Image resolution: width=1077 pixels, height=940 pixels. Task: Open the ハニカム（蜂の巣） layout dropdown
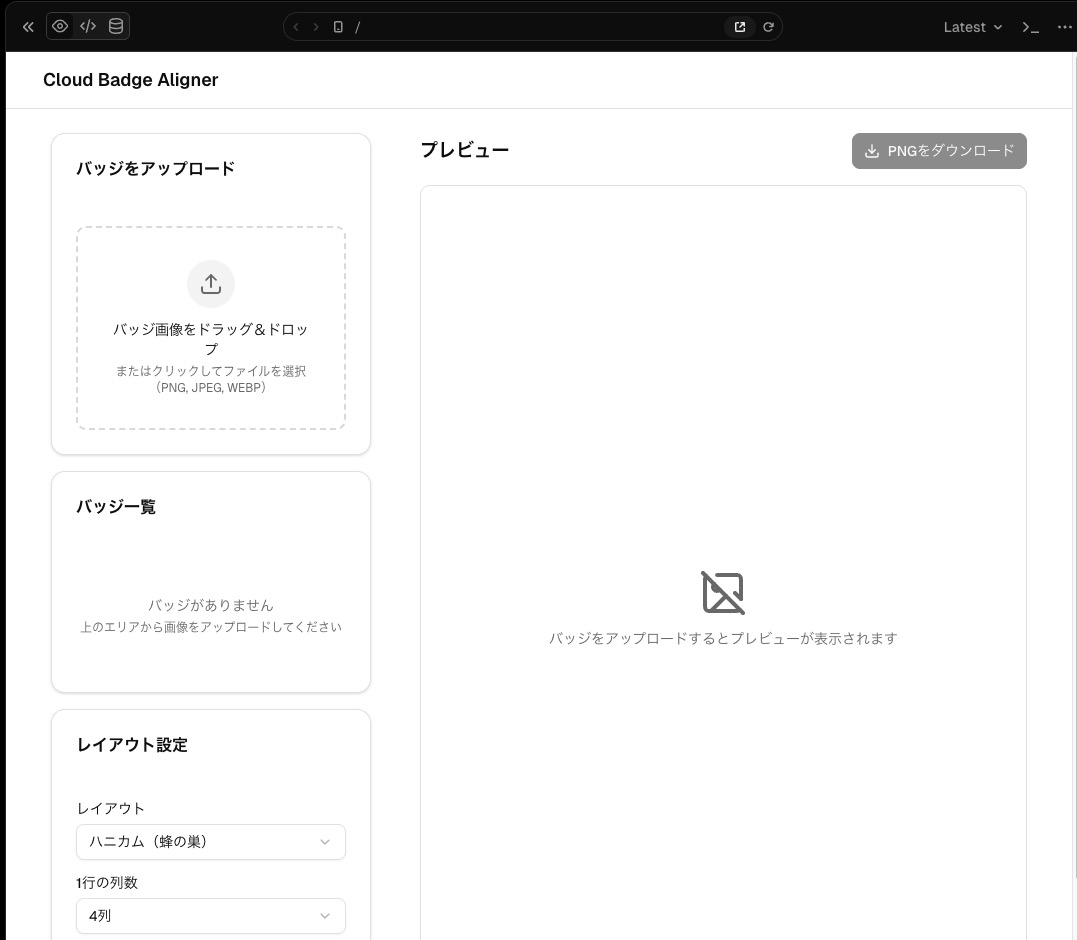(211, 842)
